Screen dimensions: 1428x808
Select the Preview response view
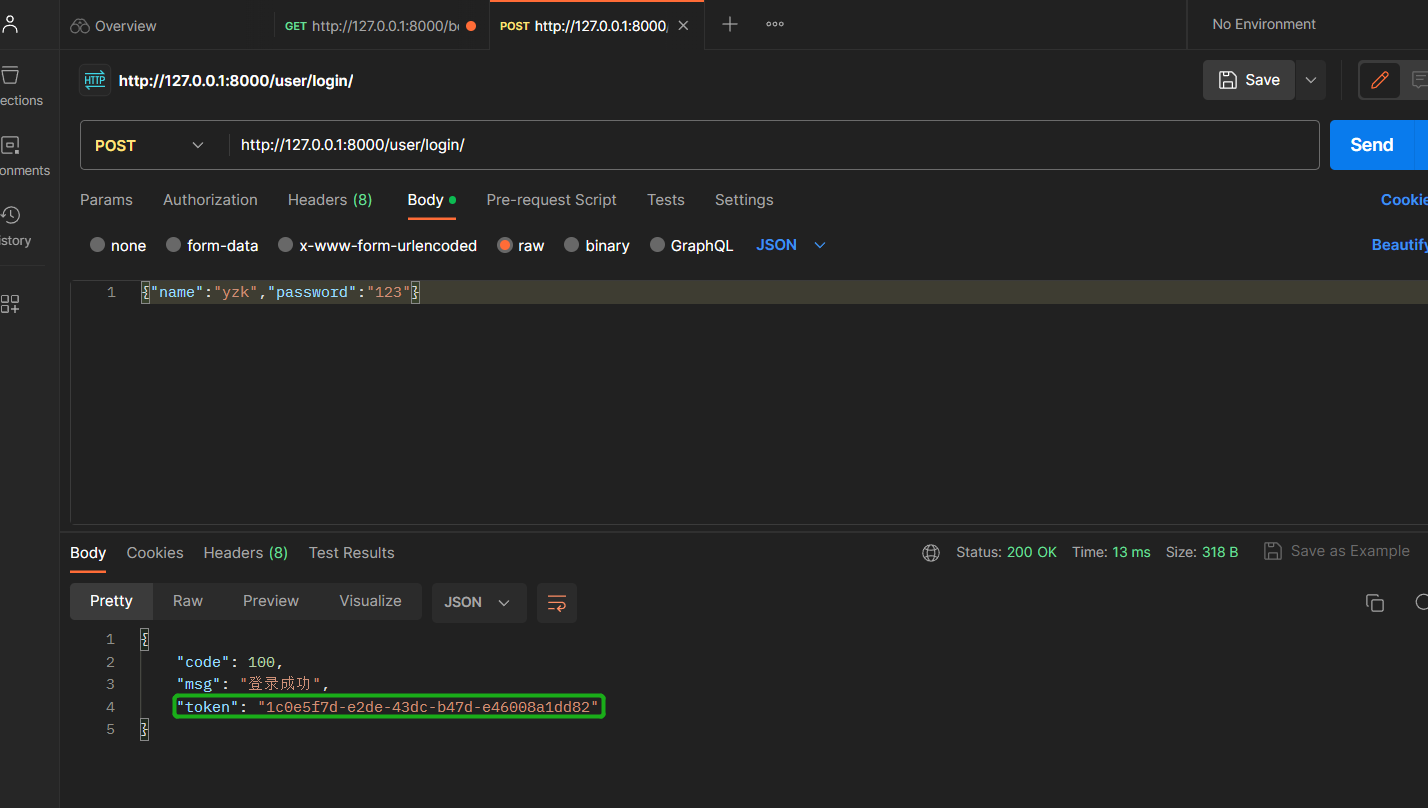[271, 601]
